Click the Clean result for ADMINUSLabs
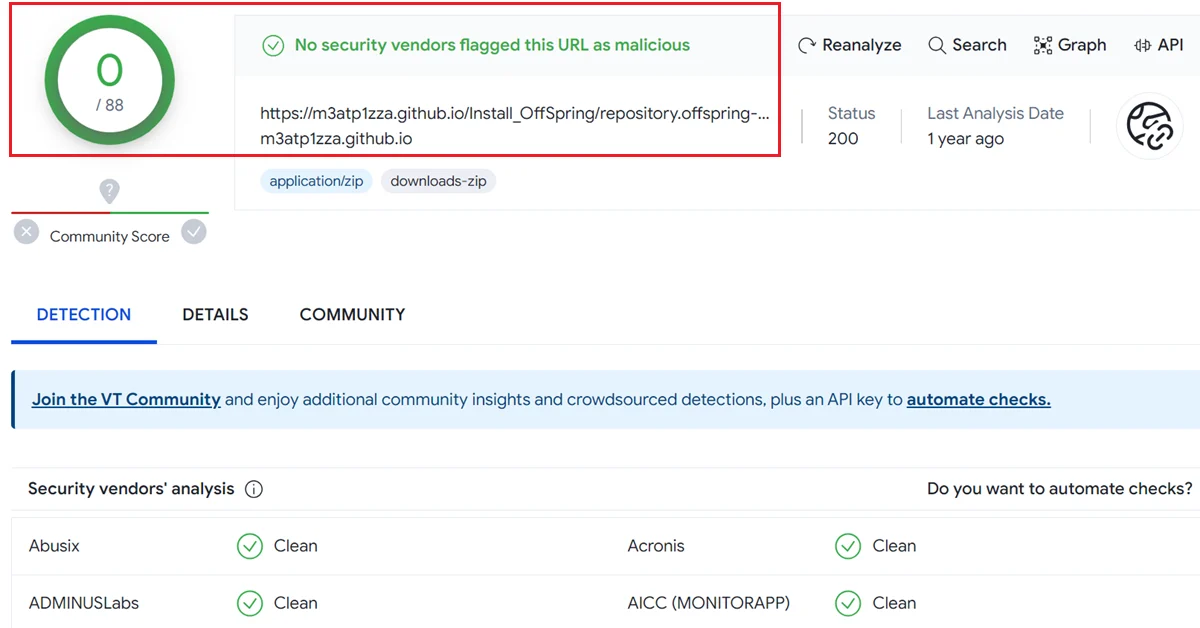The image size is (1200, 628). [296, 603]
